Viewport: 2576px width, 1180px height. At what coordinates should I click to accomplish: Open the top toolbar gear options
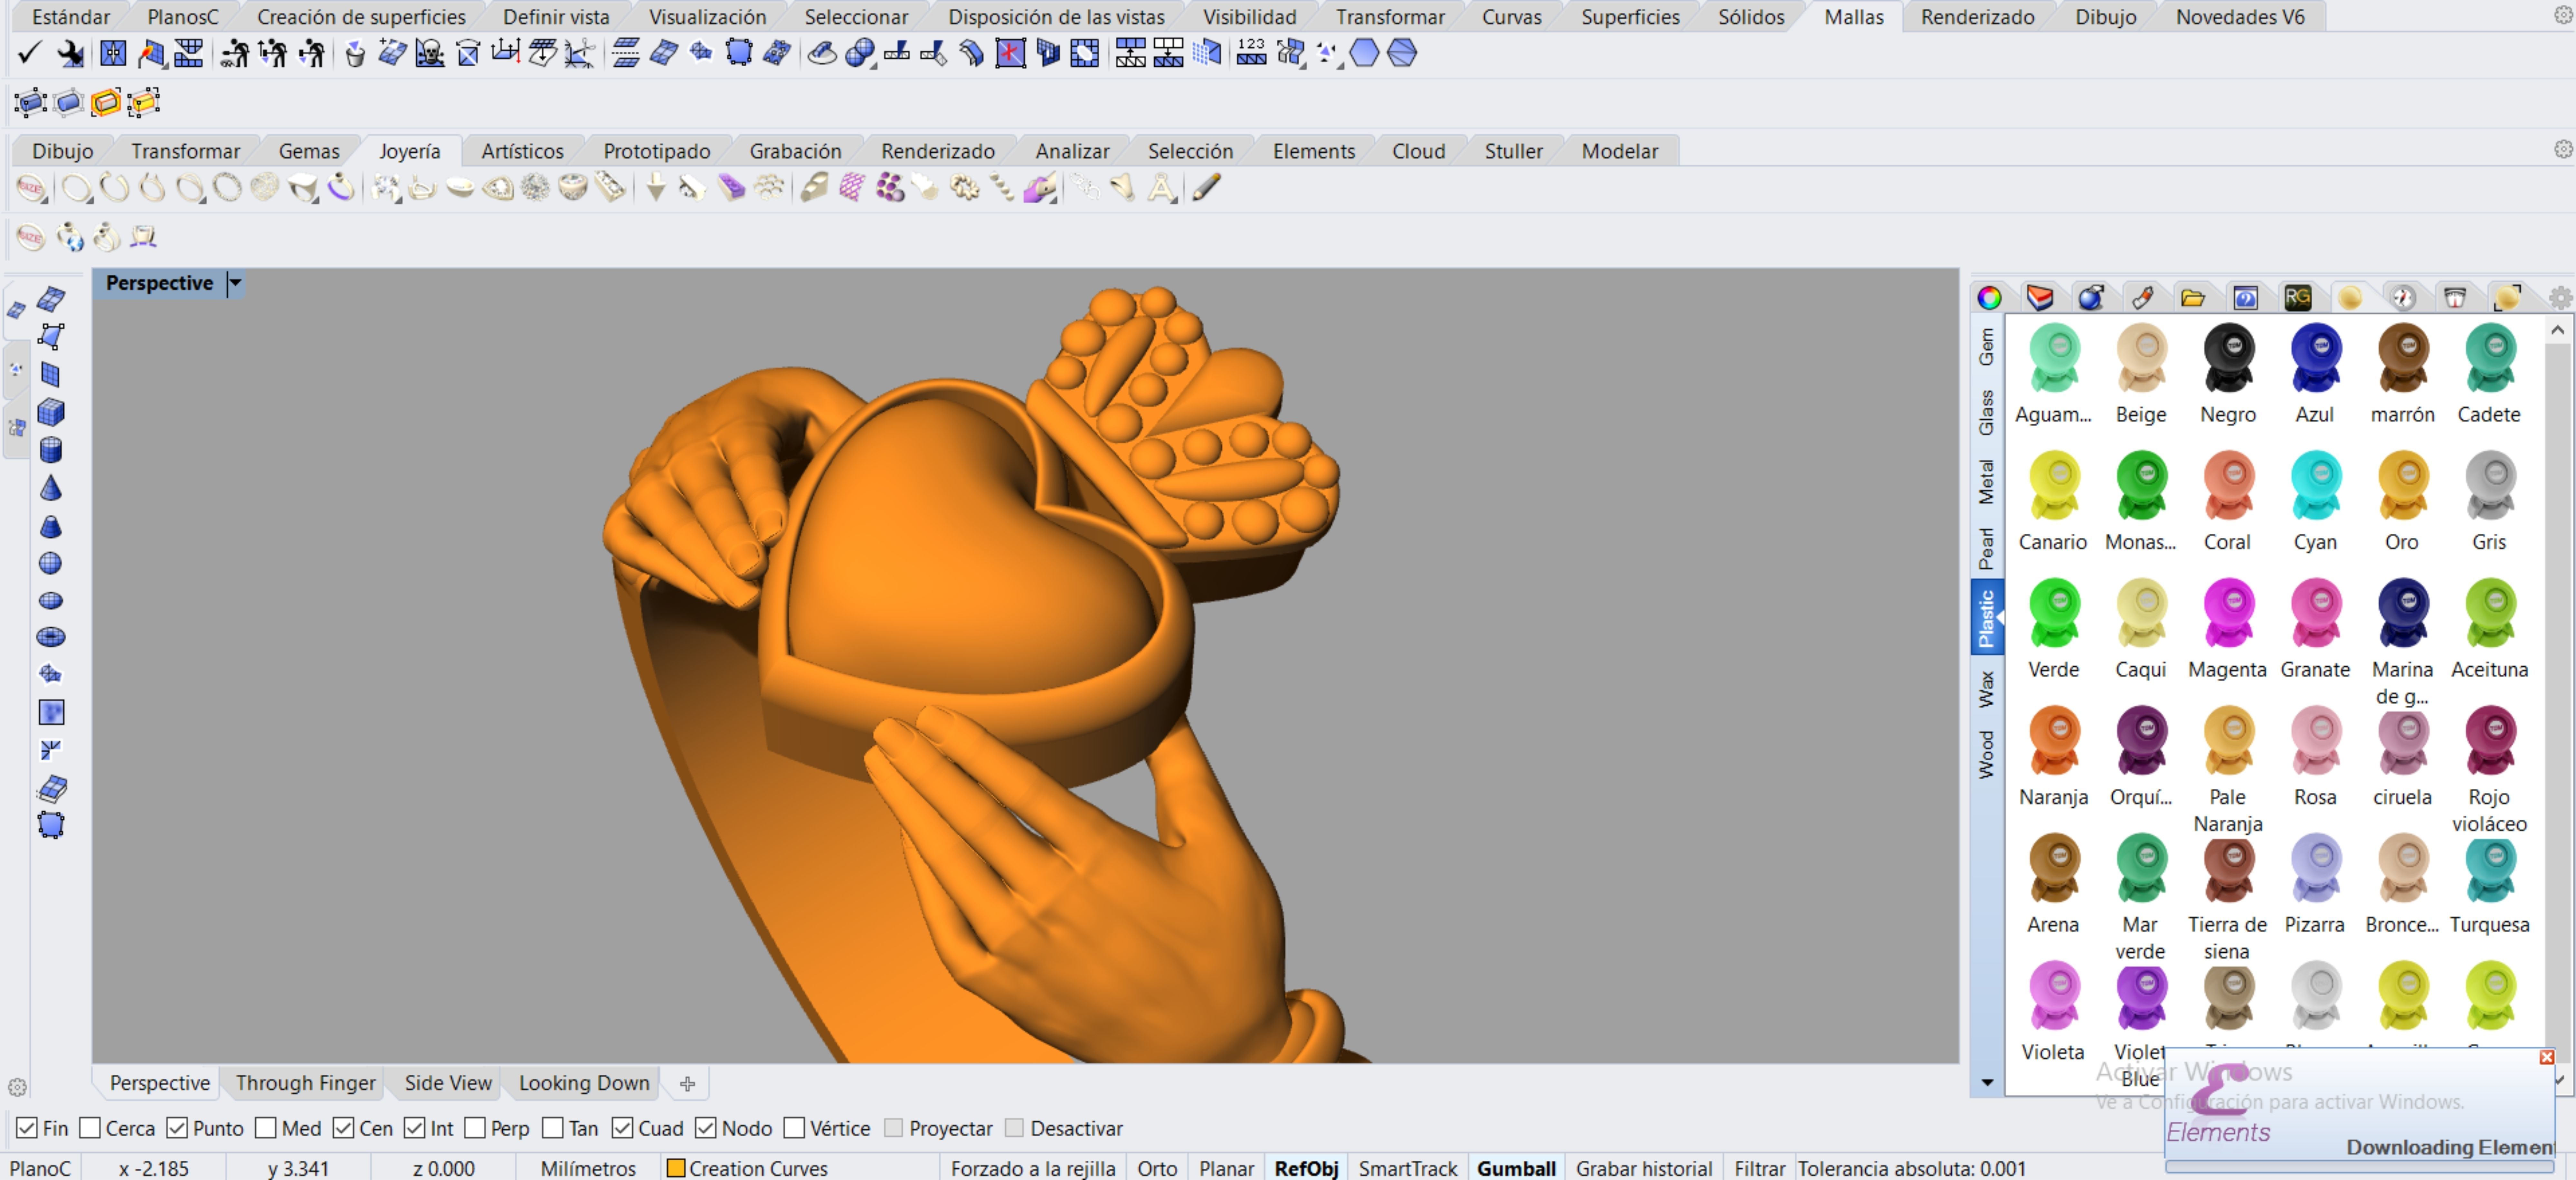[2563, 15]
